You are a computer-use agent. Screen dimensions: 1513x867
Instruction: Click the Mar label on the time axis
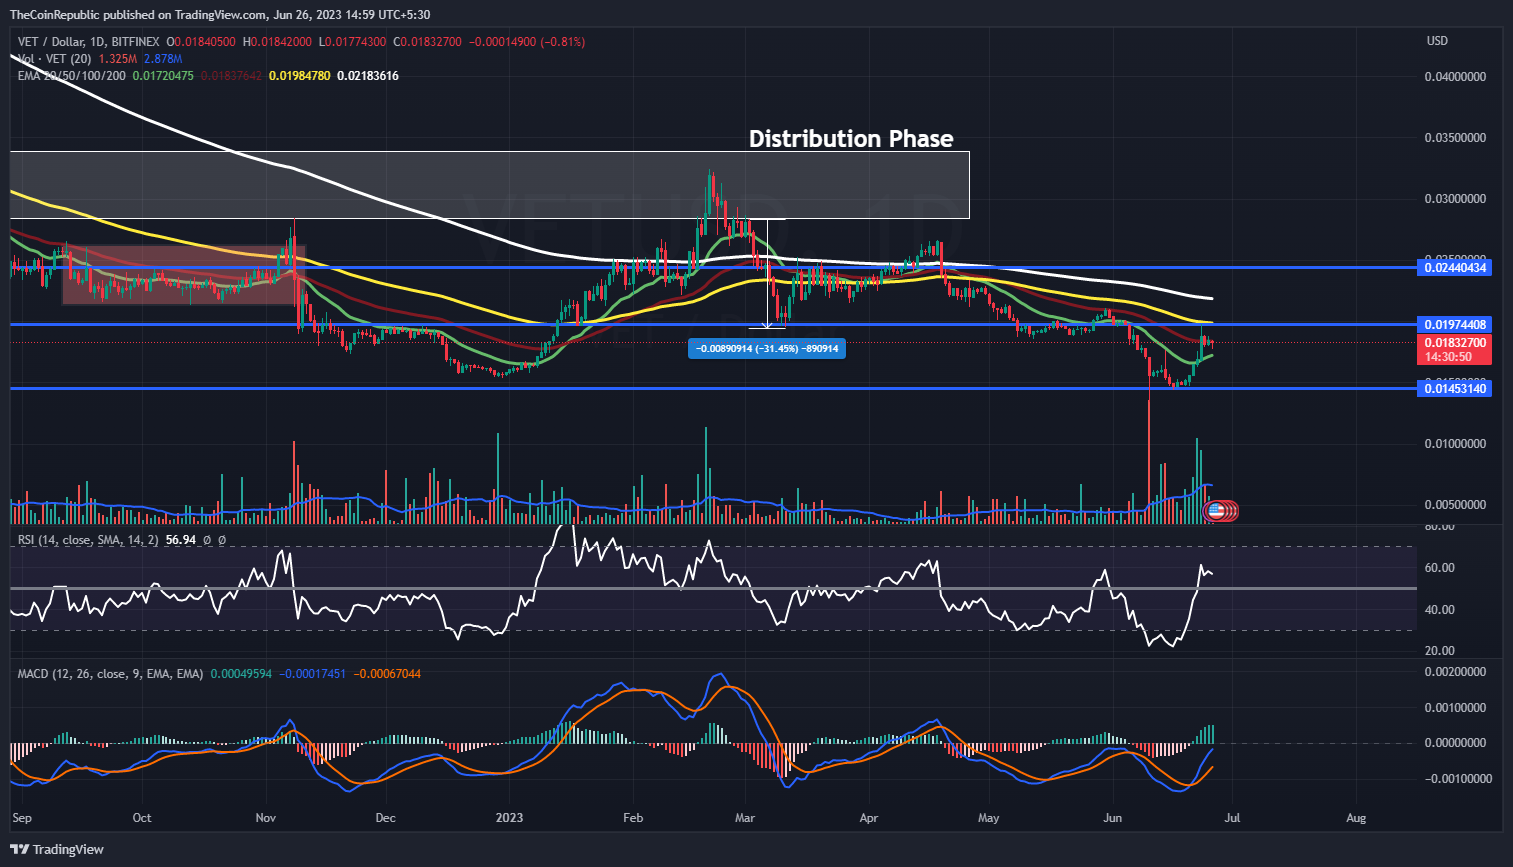(745, 818)
